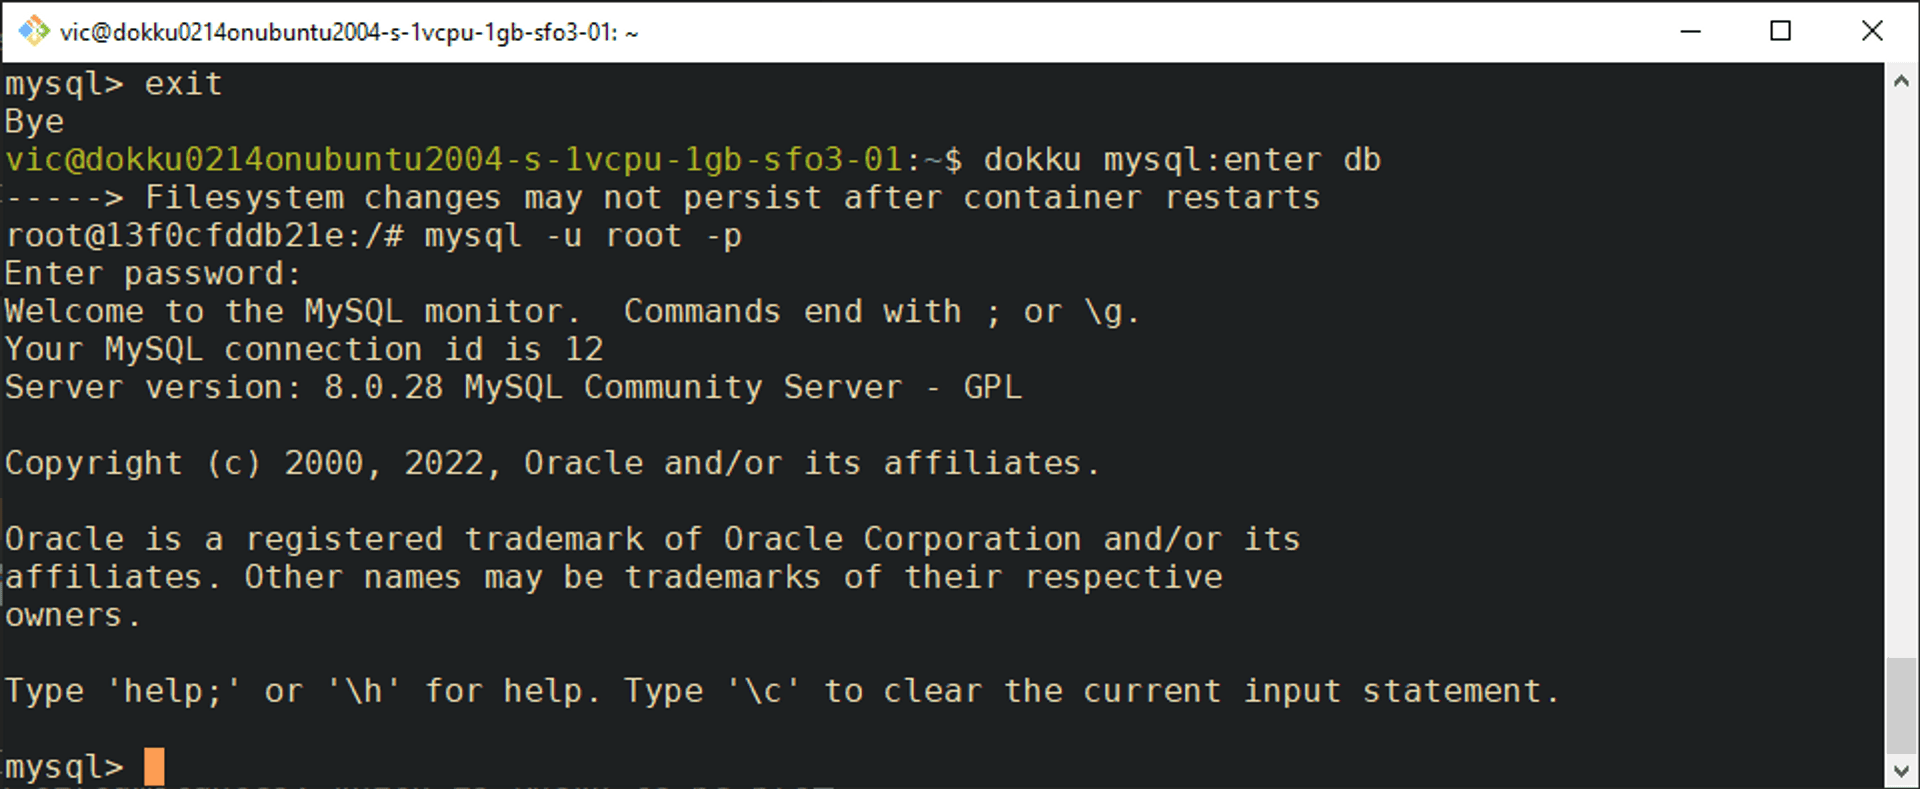The image size is (1920, 789).
Task: Click the 'Enter password:' line
Action: click(152, 274)
